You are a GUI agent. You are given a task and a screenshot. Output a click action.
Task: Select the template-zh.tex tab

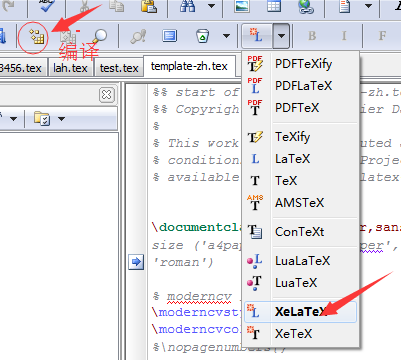pos(189,66)
